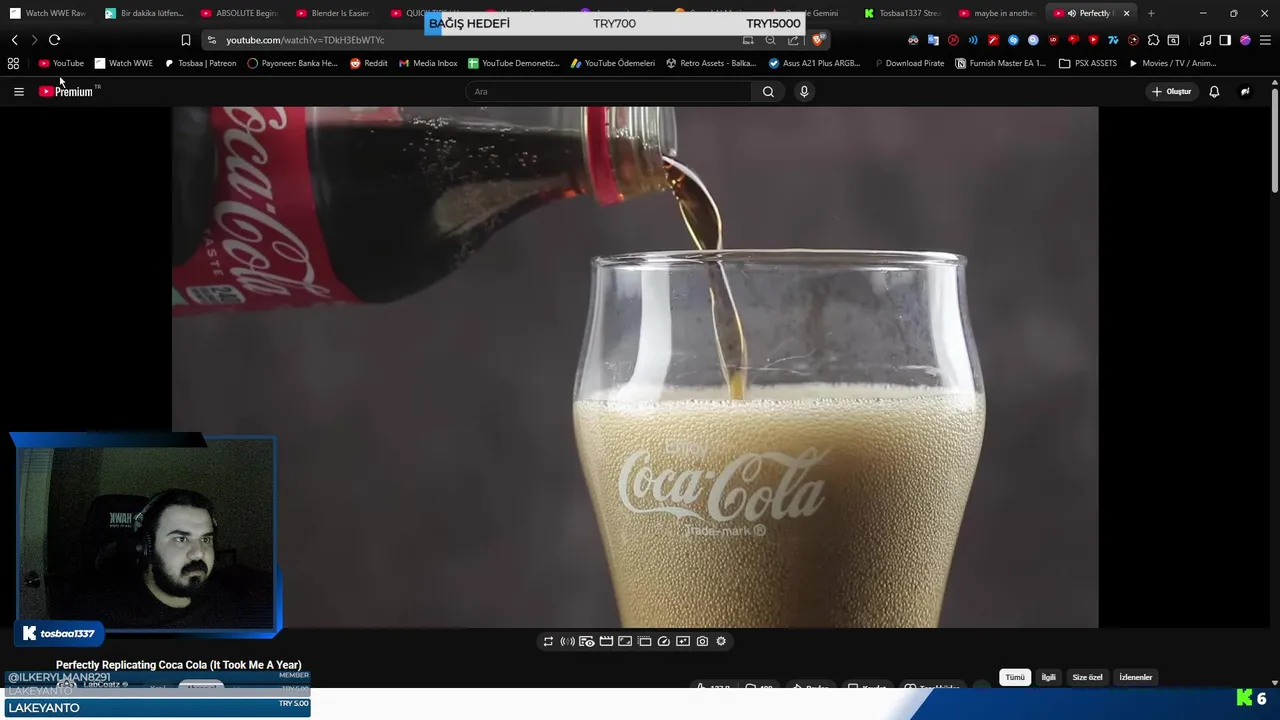Open the Tosbaa | Patreon bookmark
Screen dimensions: 1280x720
[x=201, y=63]
